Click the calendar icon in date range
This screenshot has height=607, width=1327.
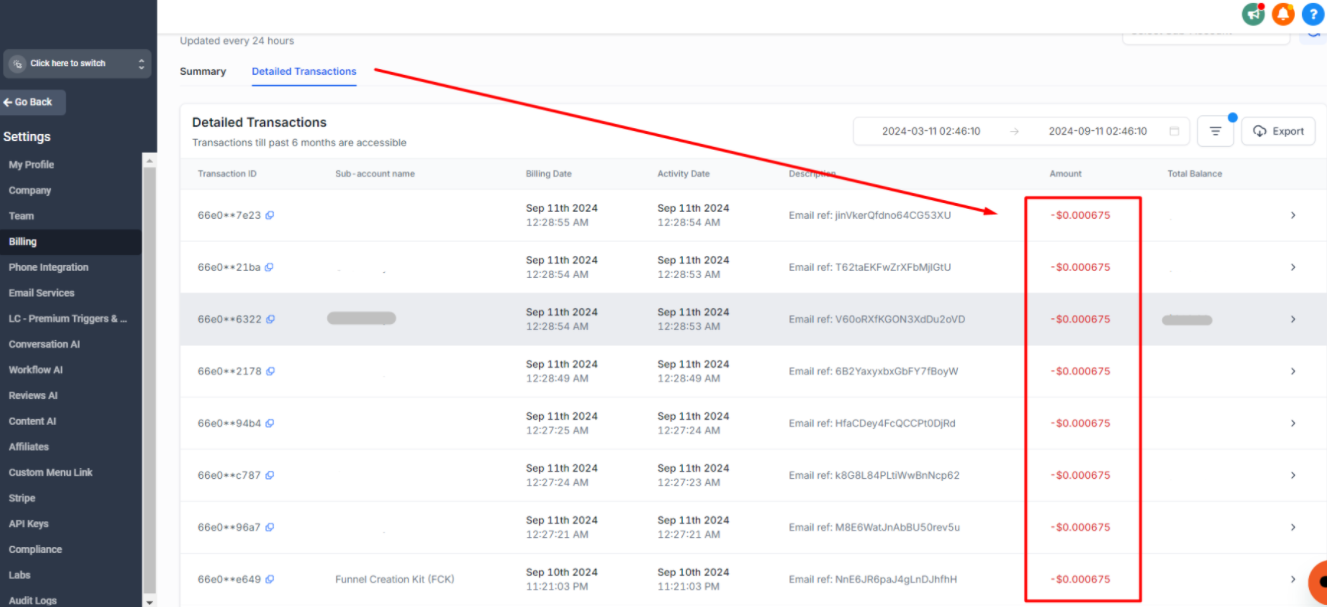click(1174, 131)
